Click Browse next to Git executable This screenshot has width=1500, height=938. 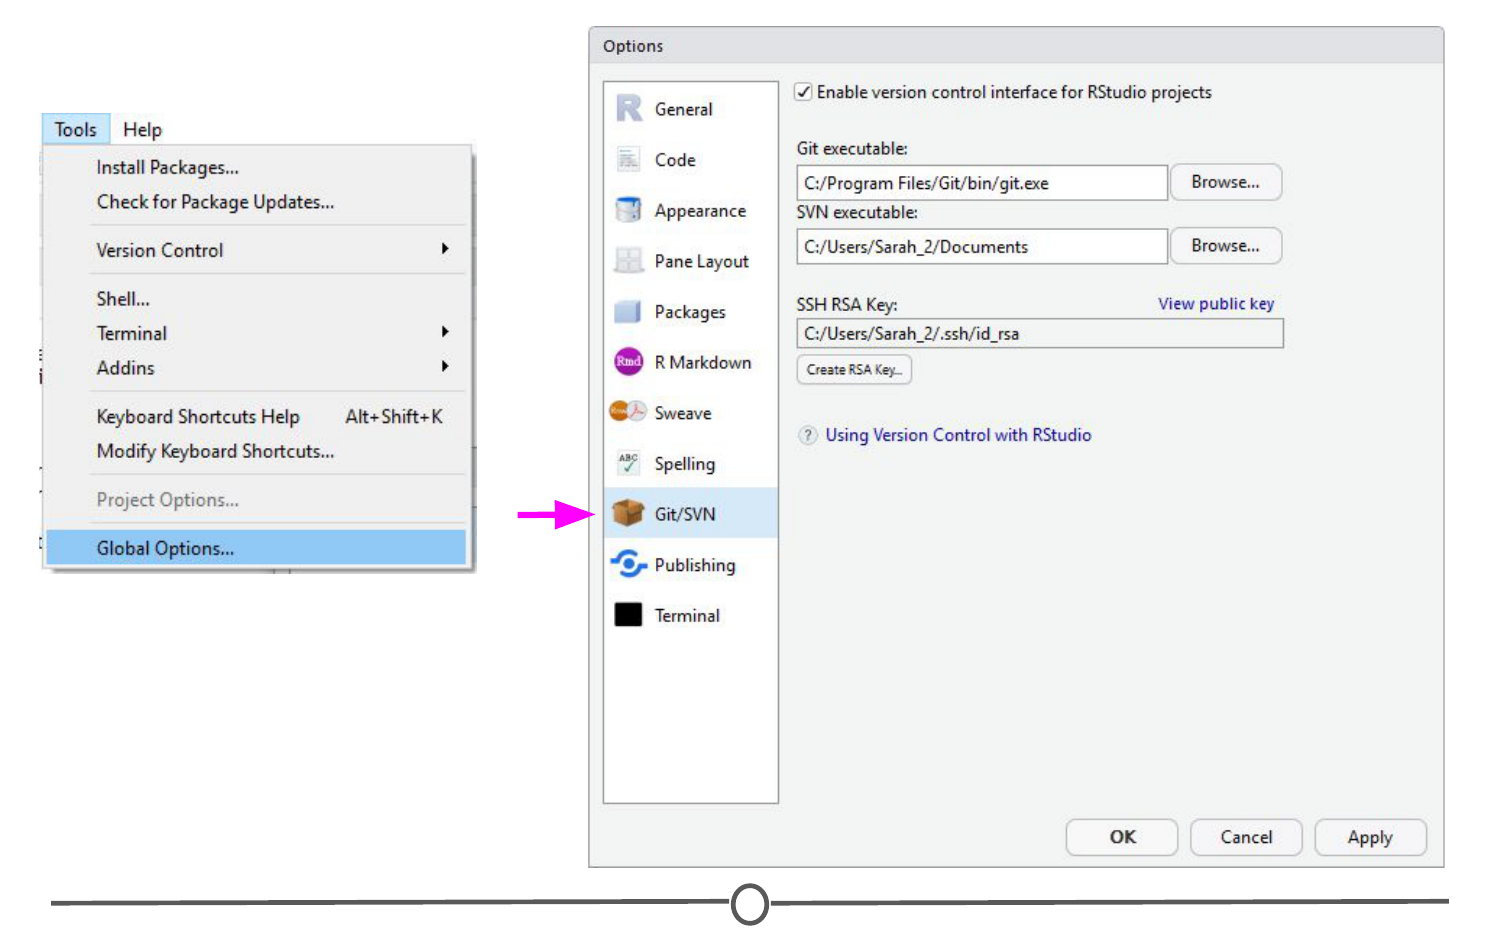pos(1225,183)
